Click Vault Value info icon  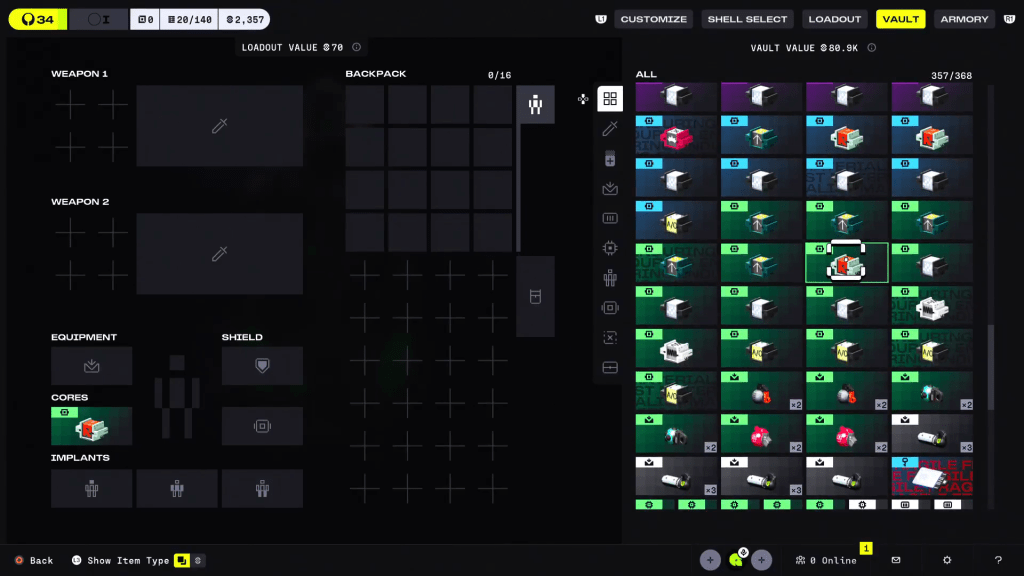pyautogui.click(x=871, y=47)
